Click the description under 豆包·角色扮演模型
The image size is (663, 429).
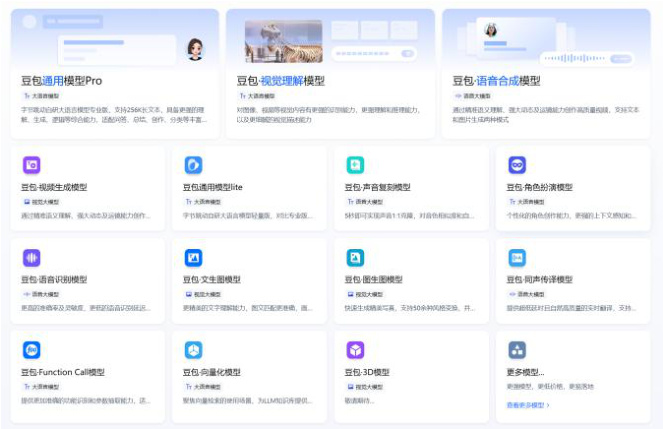tap(571, 216)
